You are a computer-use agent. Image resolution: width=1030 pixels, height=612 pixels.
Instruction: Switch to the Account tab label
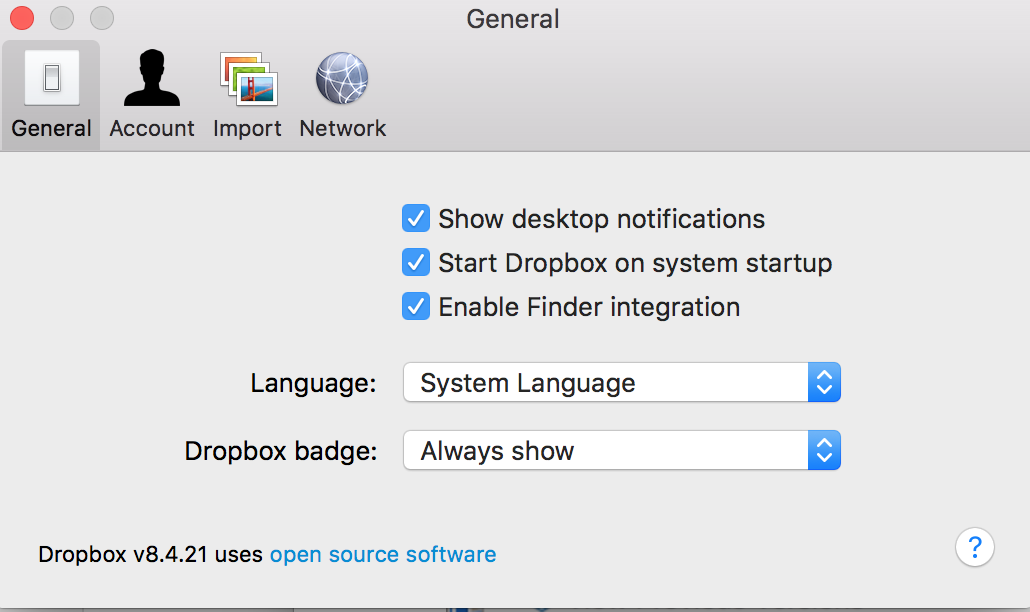[152, 129]
